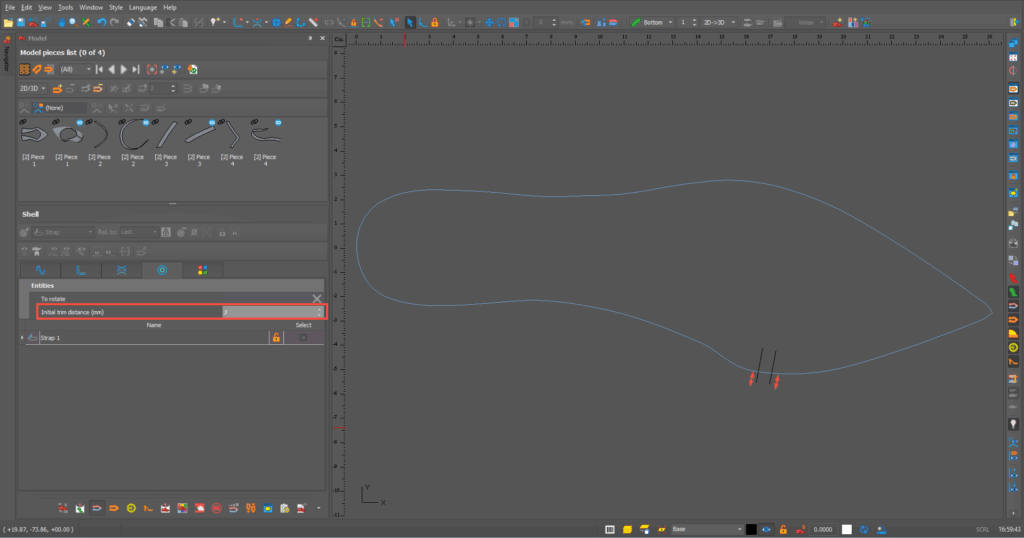Open the Language menu

pyautogui.click(x=142, y=7)
